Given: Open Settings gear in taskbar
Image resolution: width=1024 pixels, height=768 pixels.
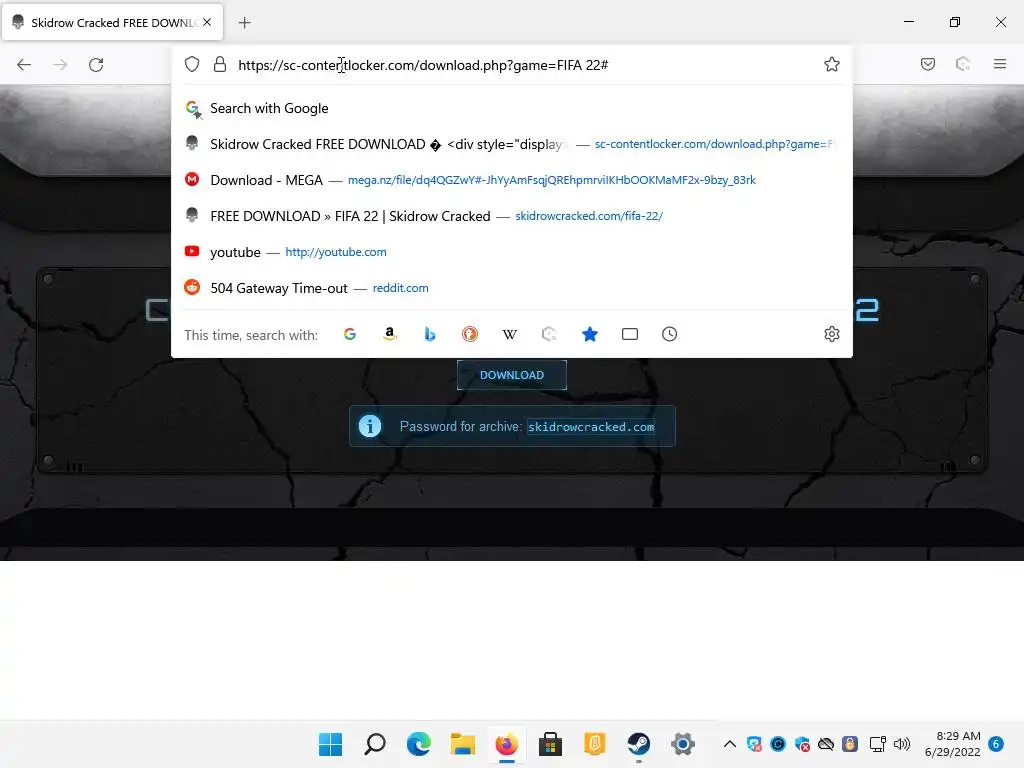Looking at the screenshot, I should 682,744.
